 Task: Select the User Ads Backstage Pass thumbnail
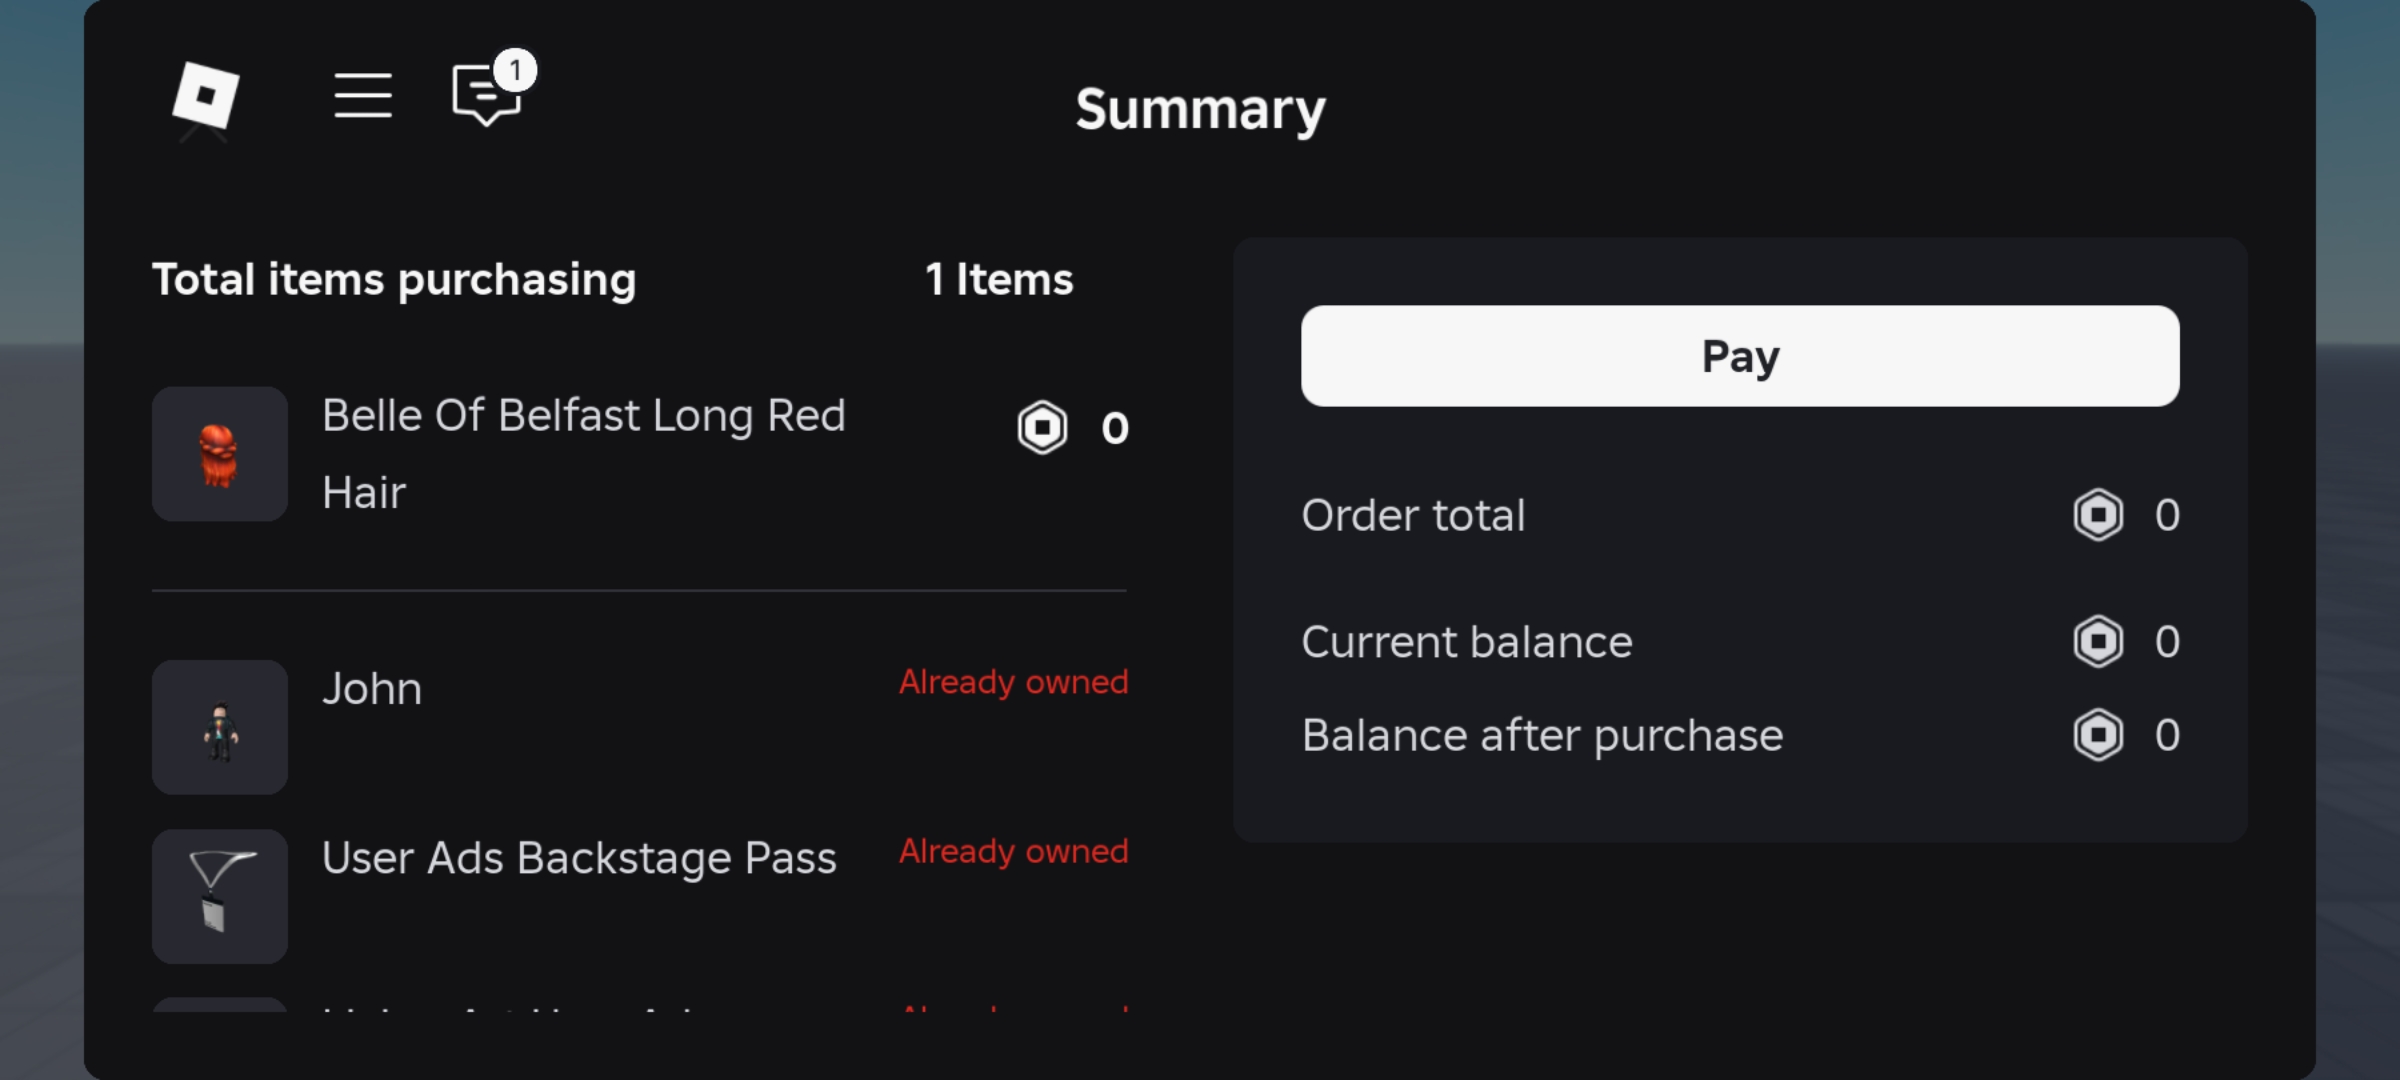click(220, 896)
